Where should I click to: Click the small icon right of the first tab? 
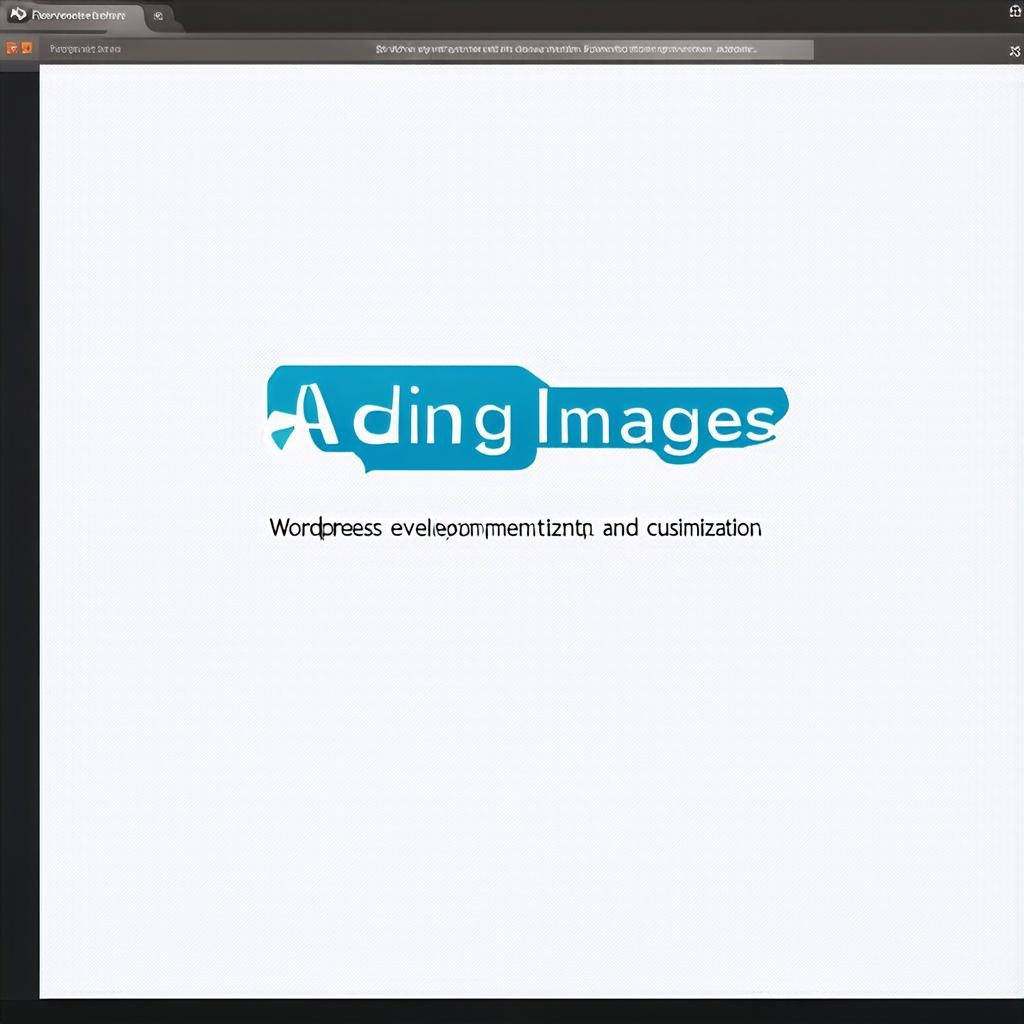(x=158, y=16)
